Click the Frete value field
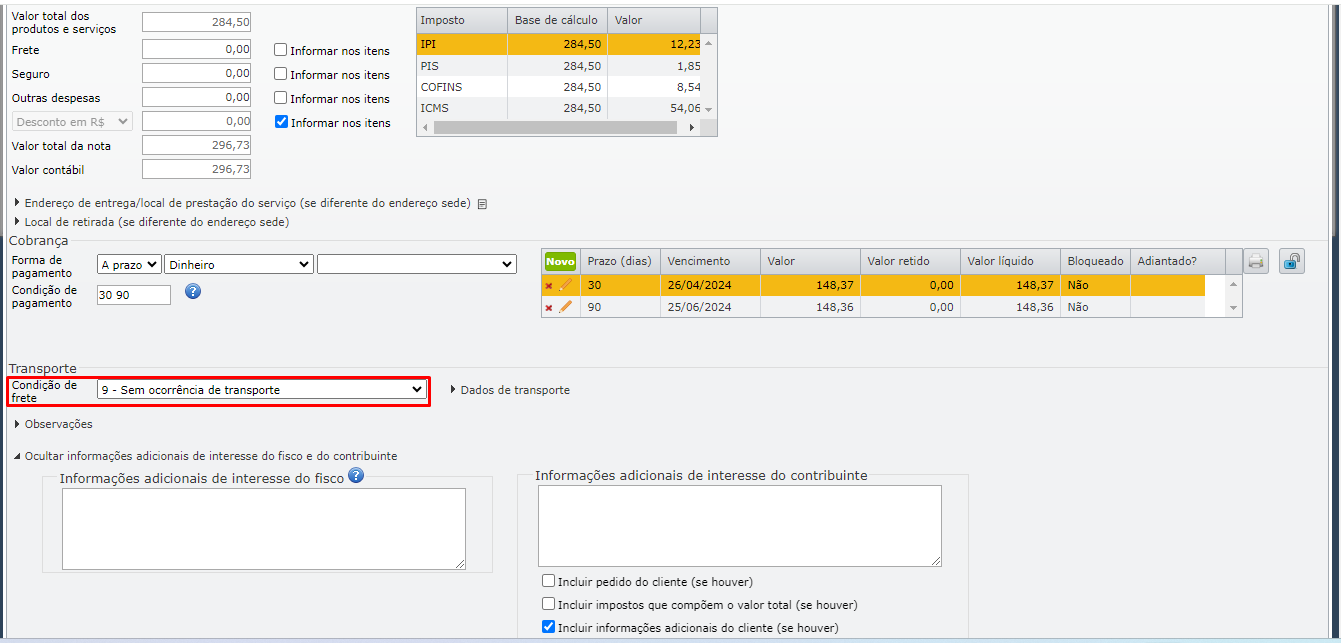1341x643 pixels. tap(196, 49)
